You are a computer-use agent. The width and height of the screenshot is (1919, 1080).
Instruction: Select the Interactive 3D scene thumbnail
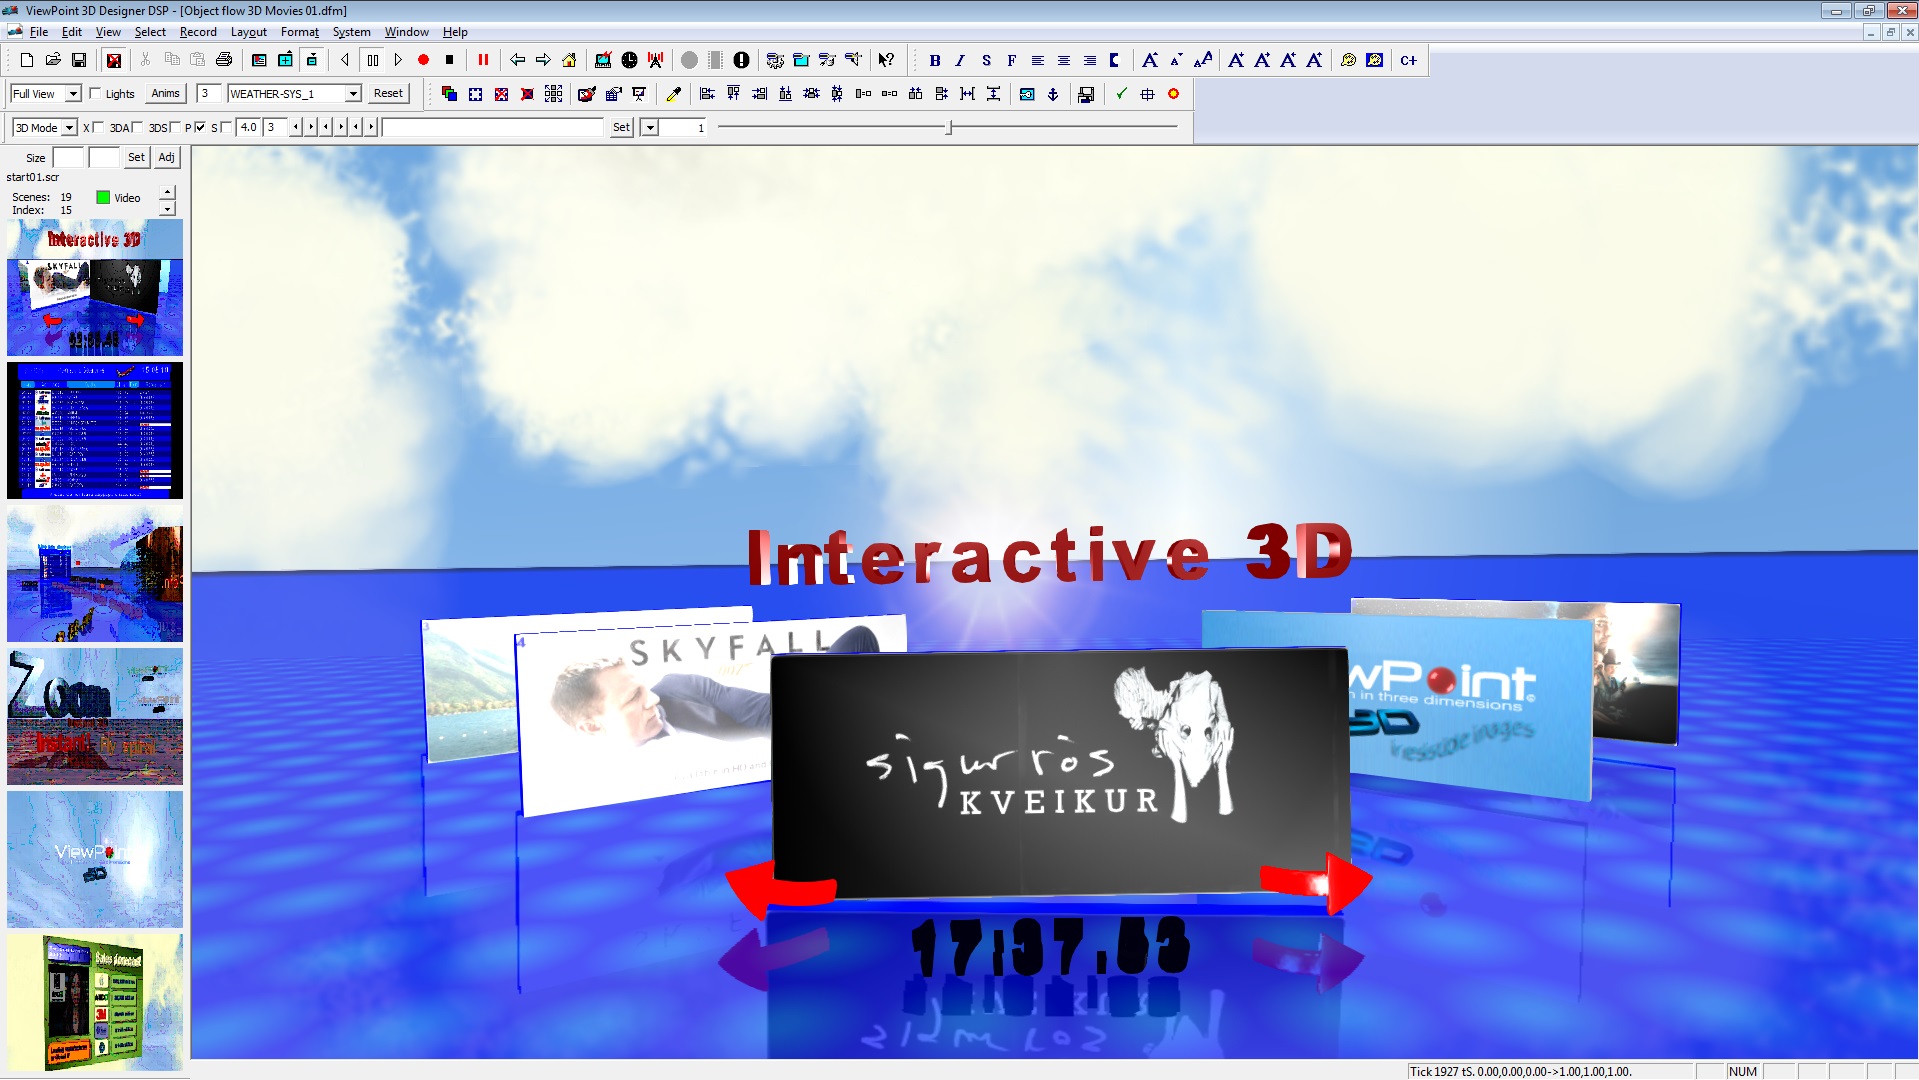point(95,288)
